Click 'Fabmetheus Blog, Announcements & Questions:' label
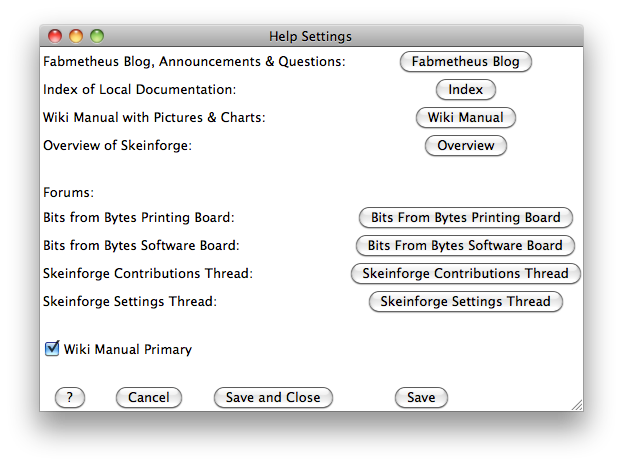623x466 pixels. pyautogui.click(x=194, y=62)
